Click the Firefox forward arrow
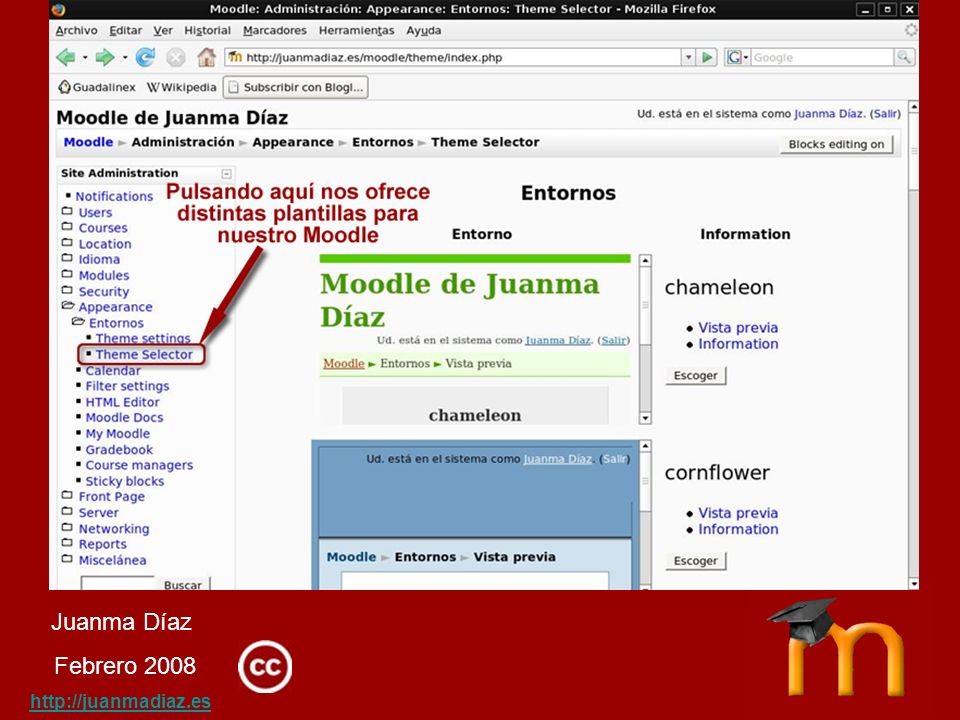This screenshot has height=720, width=960. coord(105,58)
